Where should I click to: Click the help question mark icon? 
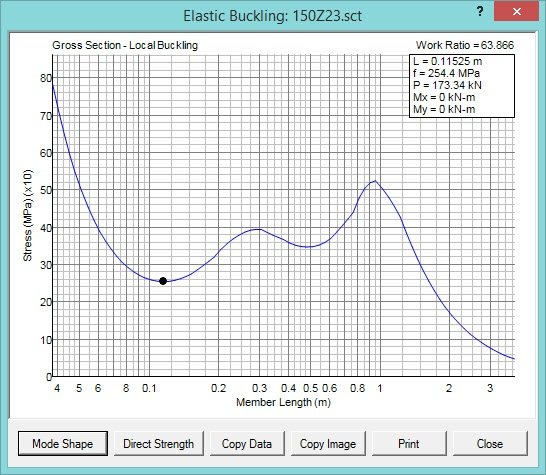tap(480, 11)
